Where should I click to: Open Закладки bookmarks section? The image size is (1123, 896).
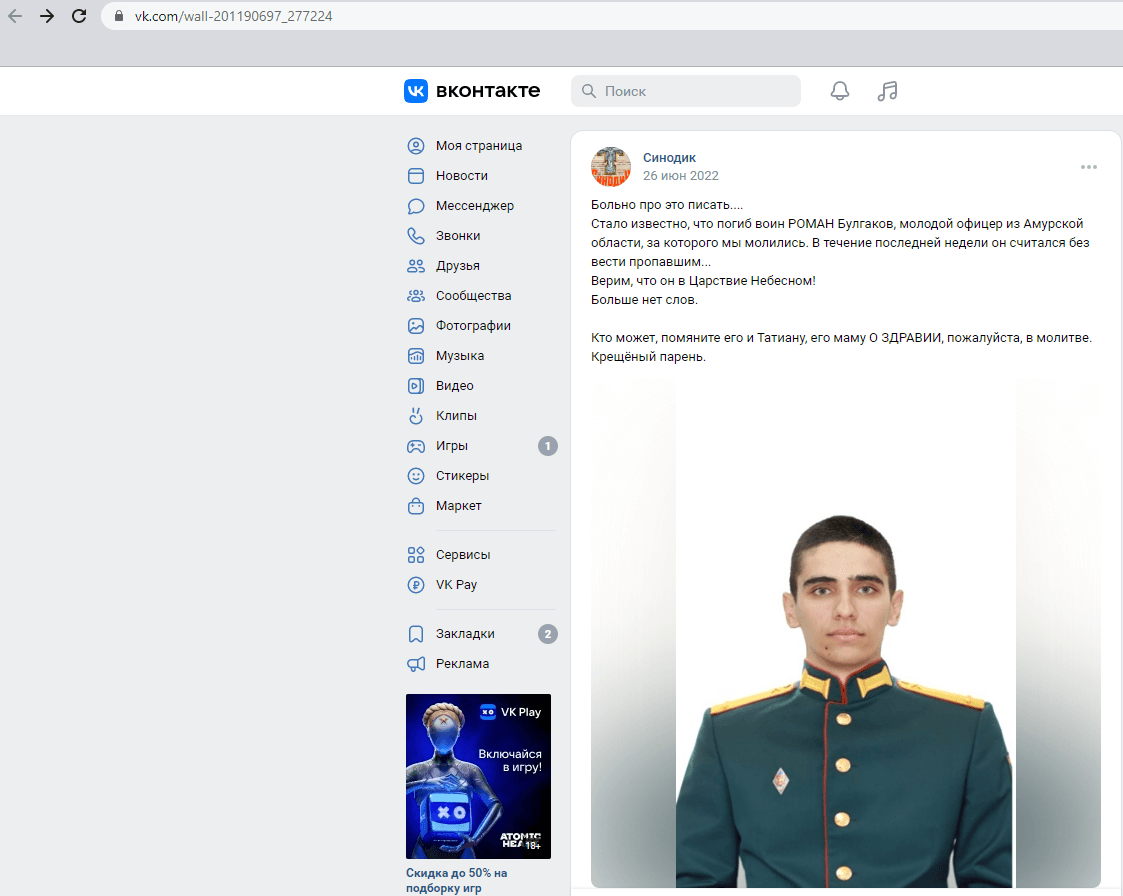click(465, 634)
